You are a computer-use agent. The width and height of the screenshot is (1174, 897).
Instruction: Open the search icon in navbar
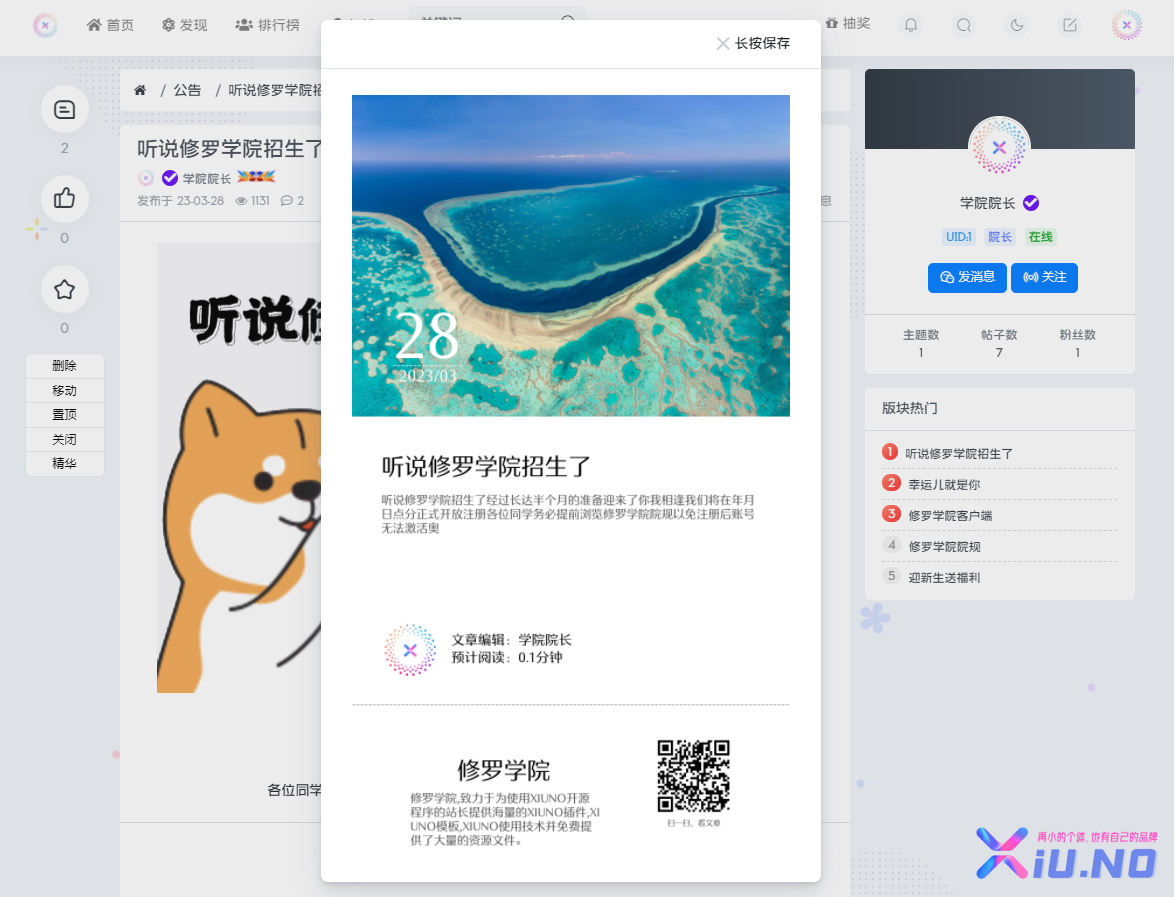(x=964, y=25)
